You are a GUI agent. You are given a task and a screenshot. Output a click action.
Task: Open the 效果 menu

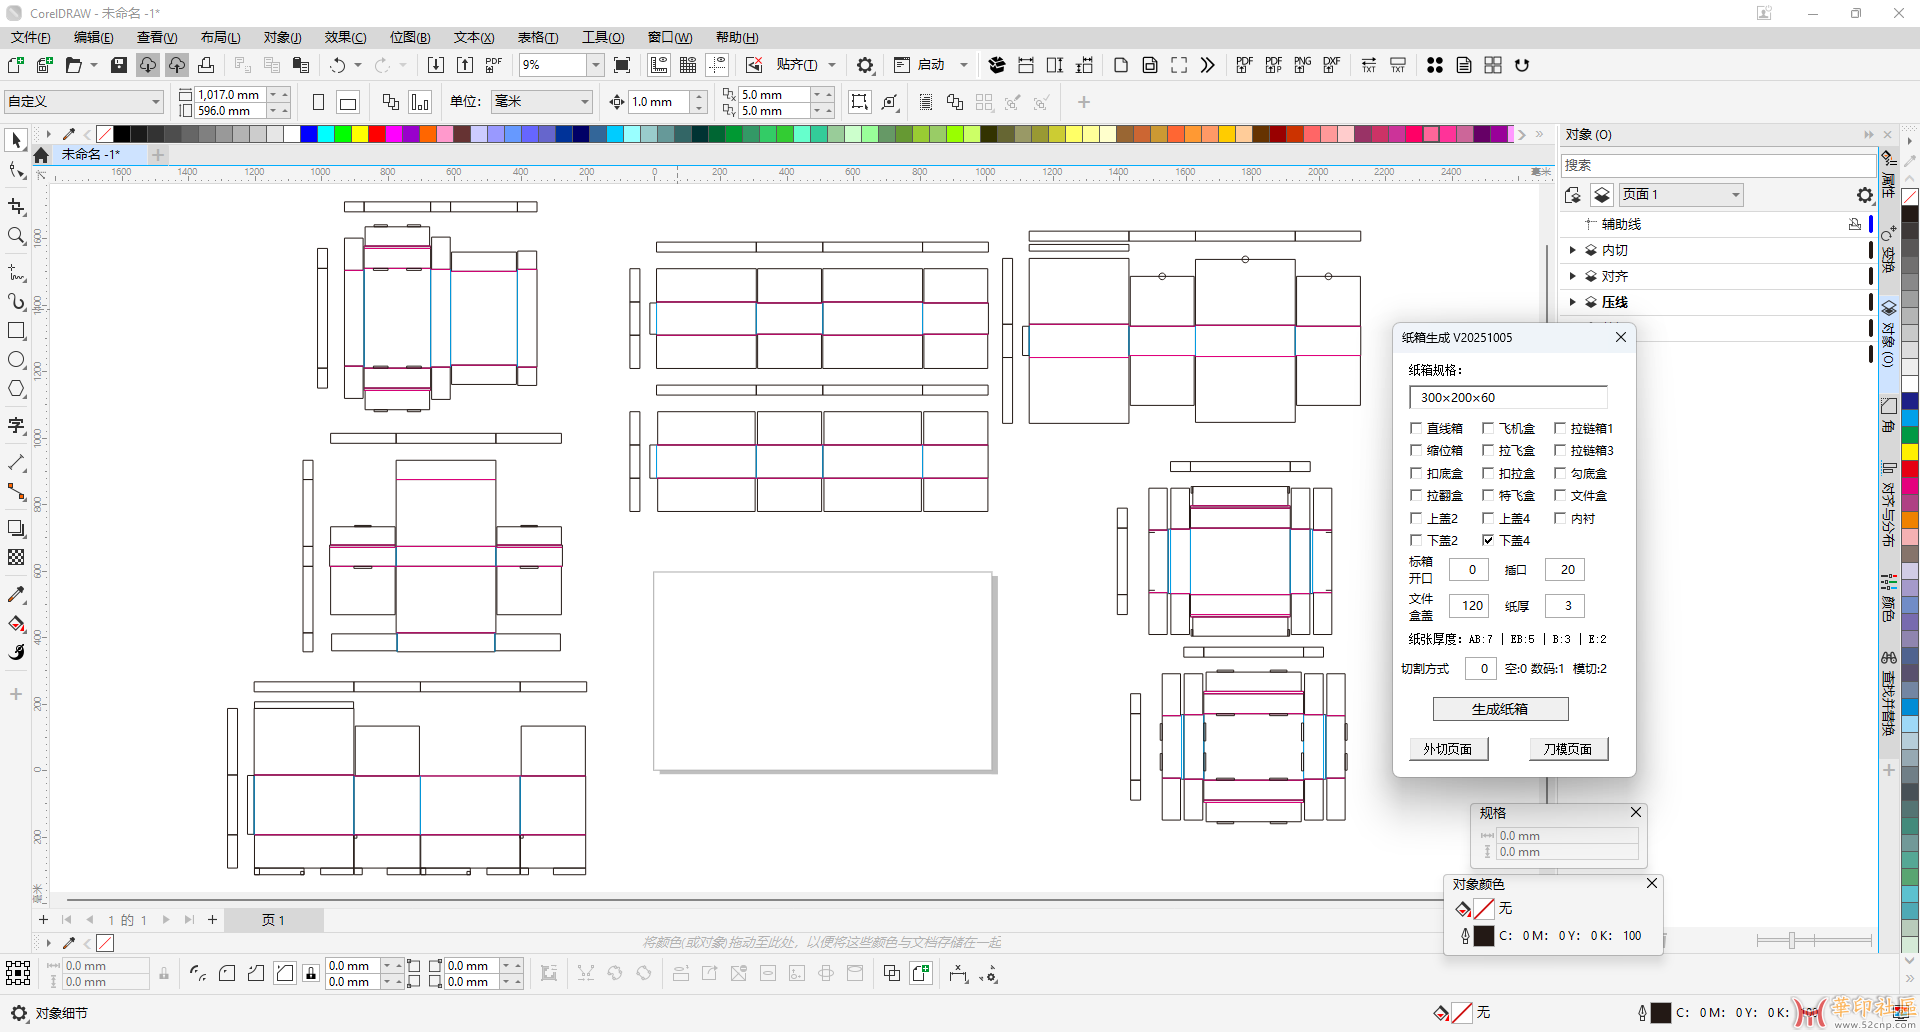(x=345, y=37)
